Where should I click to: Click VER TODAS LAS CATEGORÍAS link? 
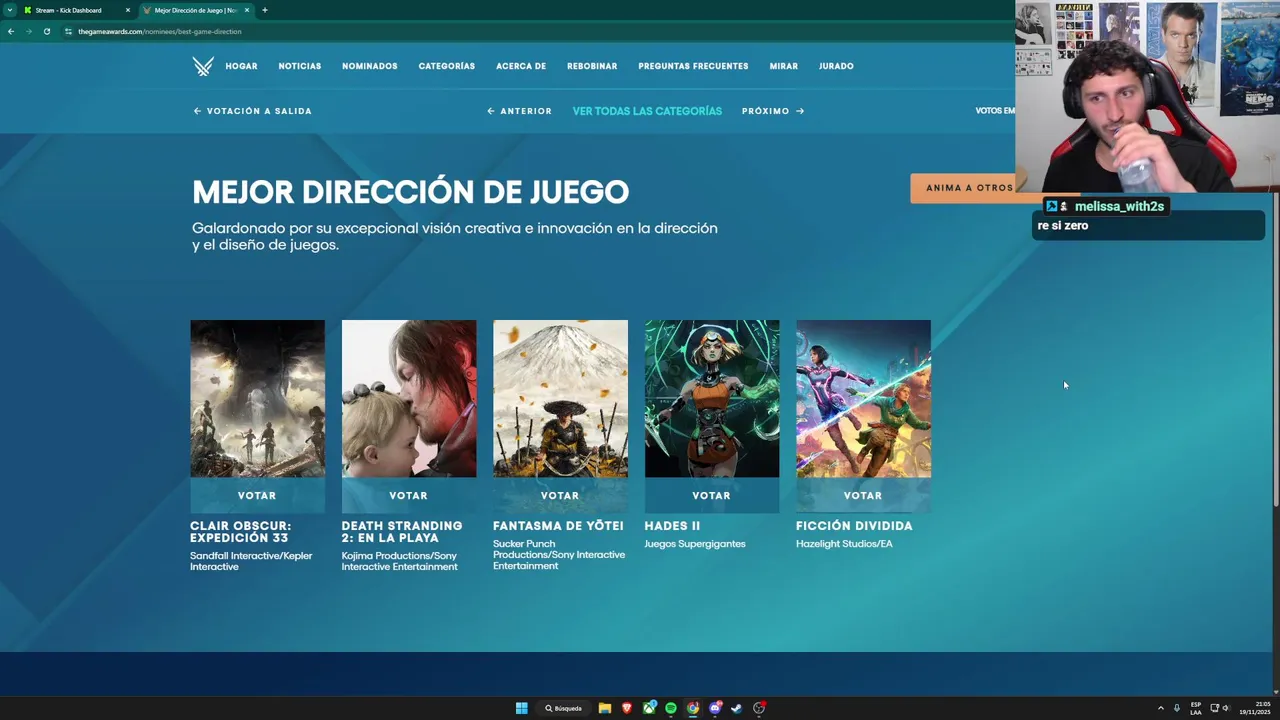647,111
